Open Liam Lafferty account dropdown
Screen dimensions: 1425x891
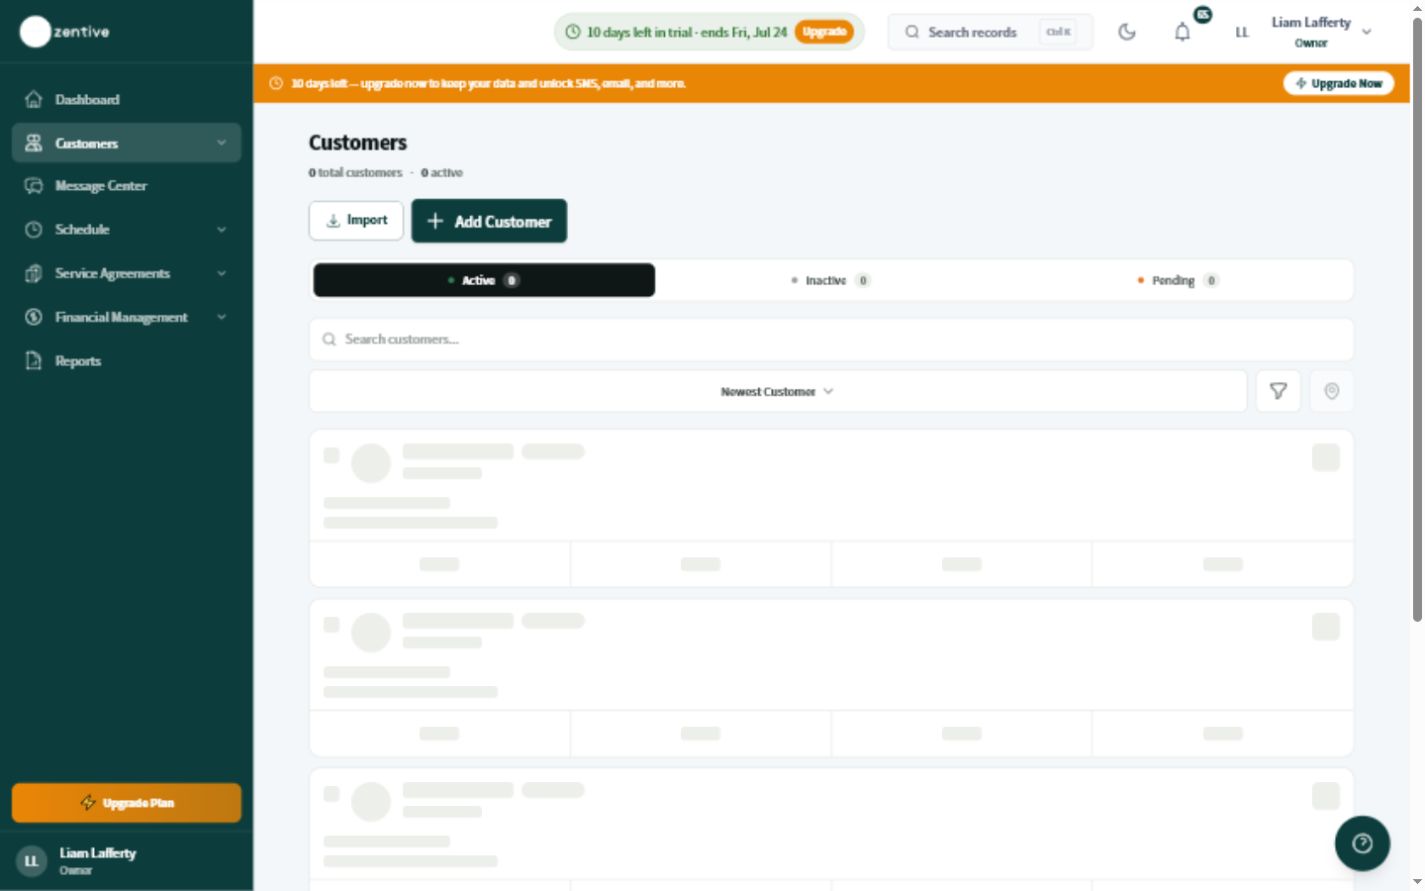pos(1320,32)
